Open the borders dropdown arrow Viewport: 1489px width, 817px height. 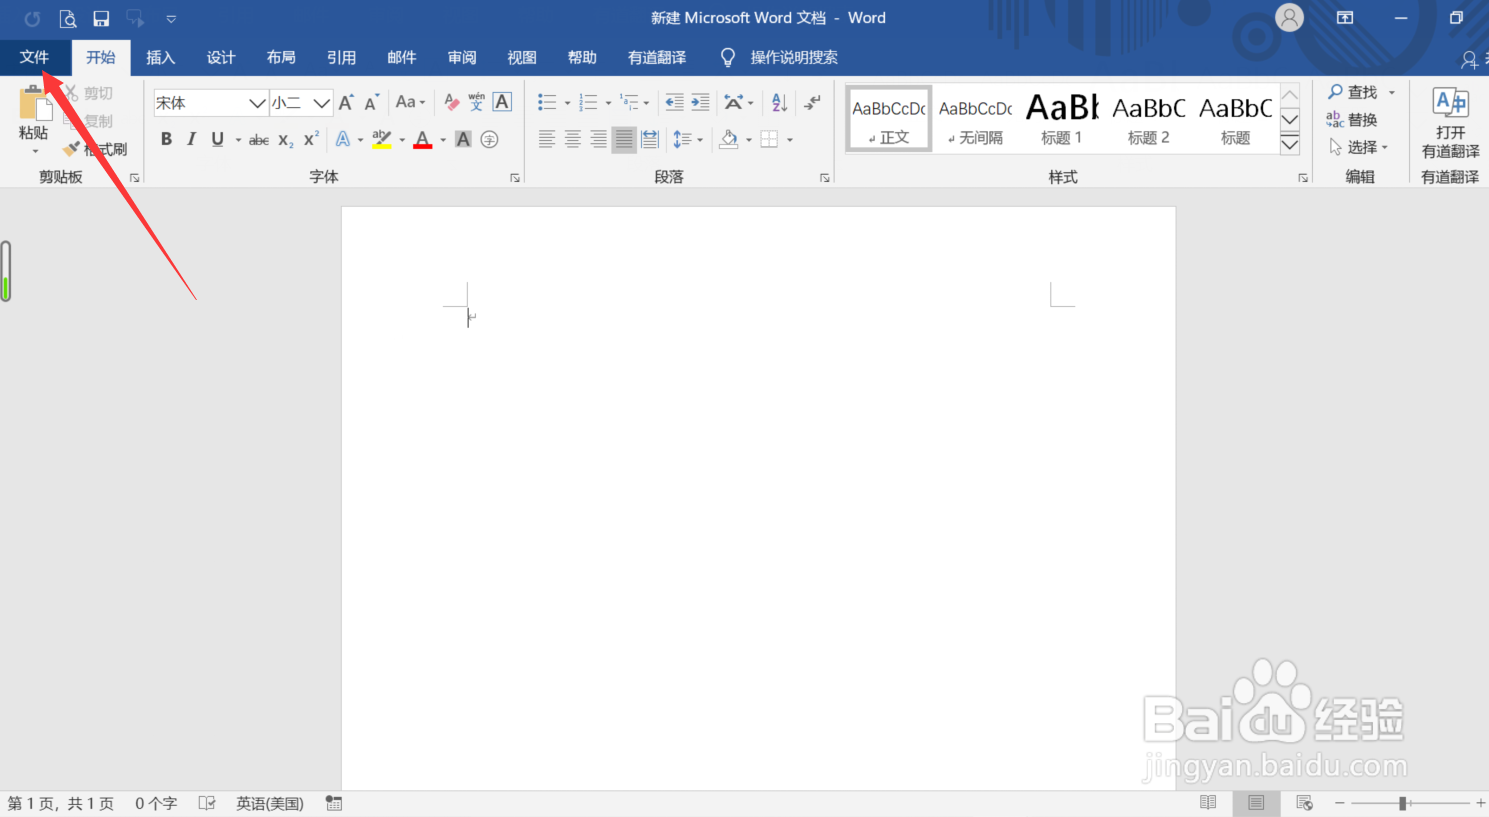(x=790, y=140)
